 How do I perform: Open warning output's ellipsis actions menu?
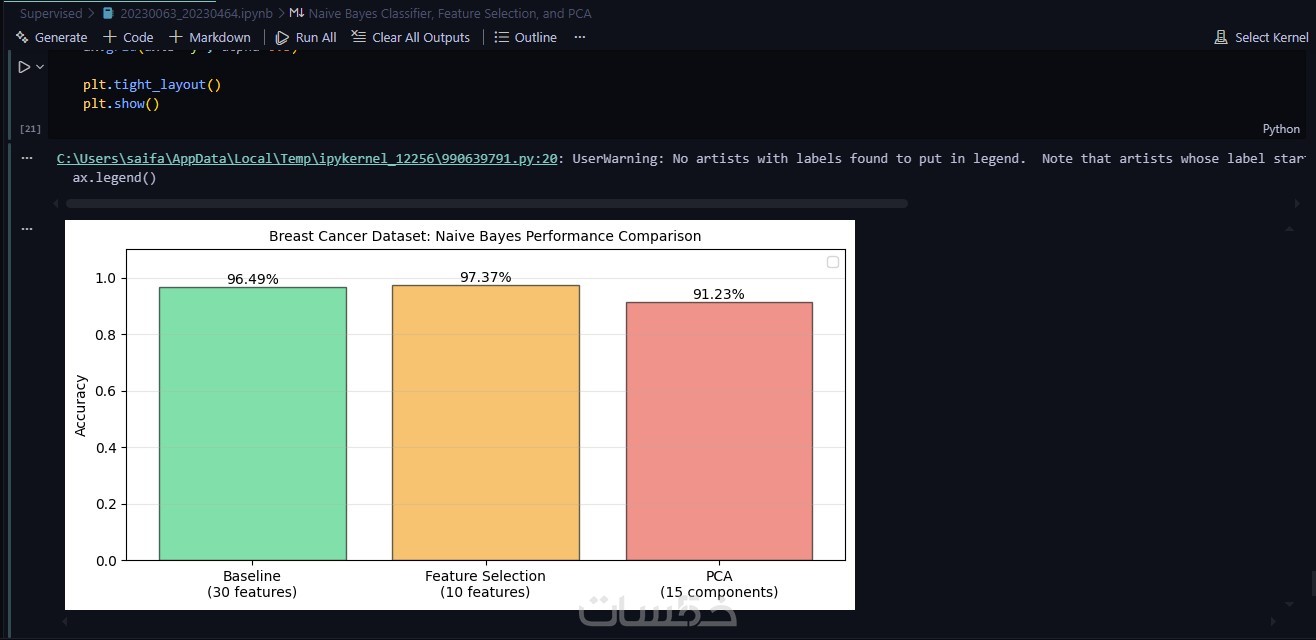tap(27, 158)
